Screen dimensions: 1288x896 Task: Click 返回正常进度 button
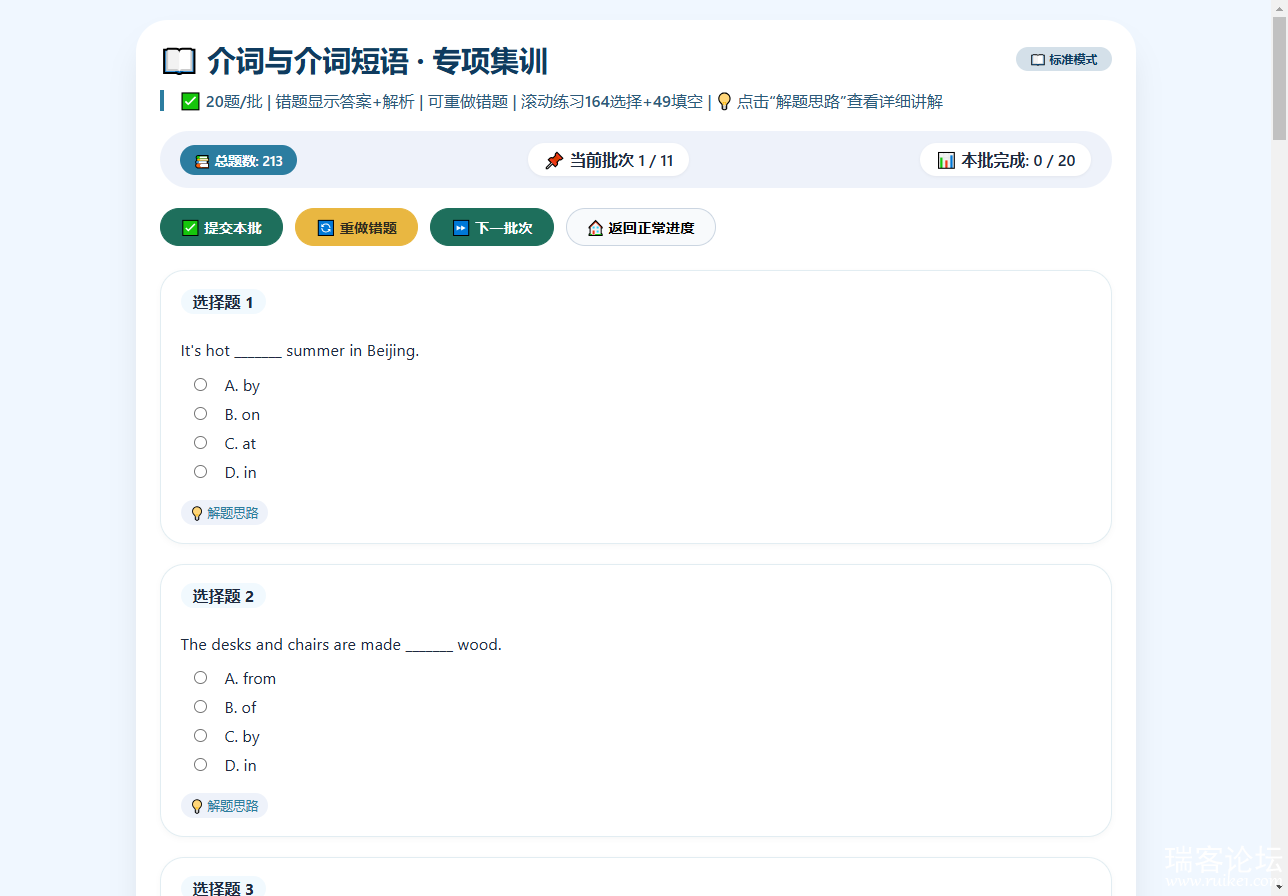(640, 227)
